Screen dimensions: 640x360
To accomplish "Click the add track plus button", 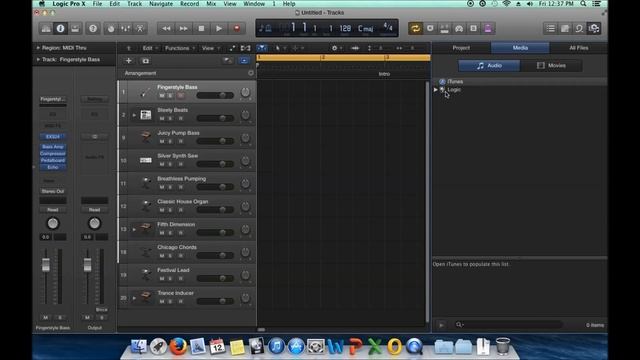I will pos(129,60).
